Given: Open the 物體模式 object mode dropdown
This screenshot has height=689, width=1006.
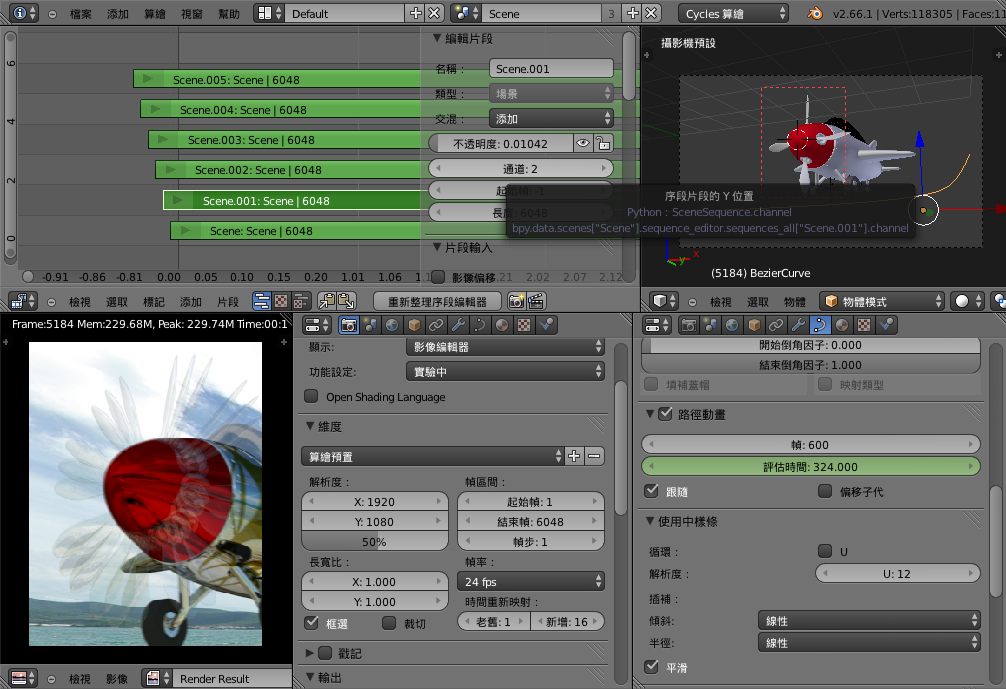Looking at the screenshot, I should pyautogui.click(x=882, y=301).
